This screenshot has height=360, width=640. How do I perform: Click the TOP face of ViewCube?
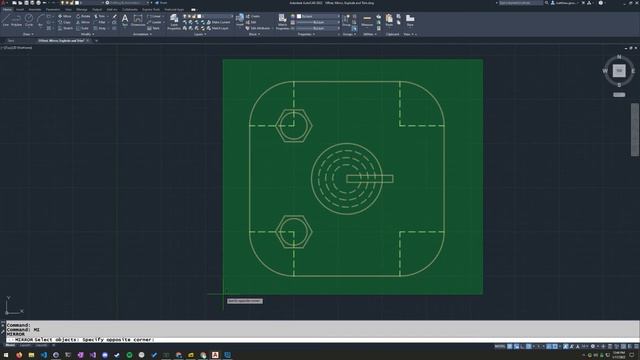(619, 71)
